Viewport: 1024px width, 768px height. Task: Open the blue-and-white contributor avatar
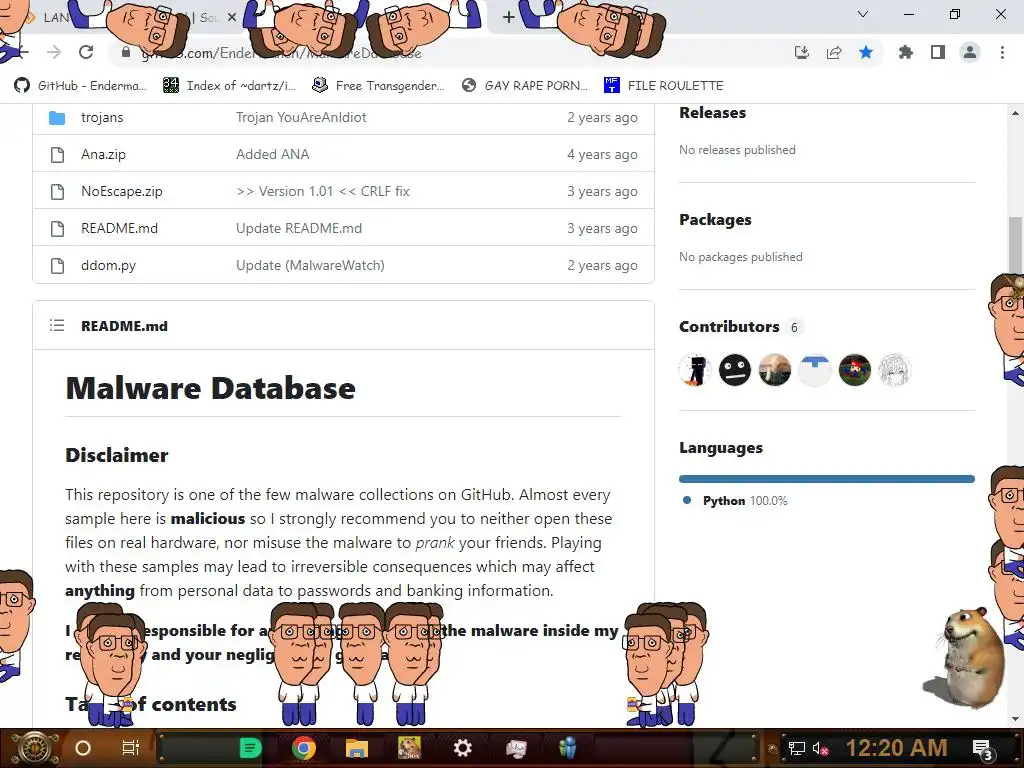[814, 370]
